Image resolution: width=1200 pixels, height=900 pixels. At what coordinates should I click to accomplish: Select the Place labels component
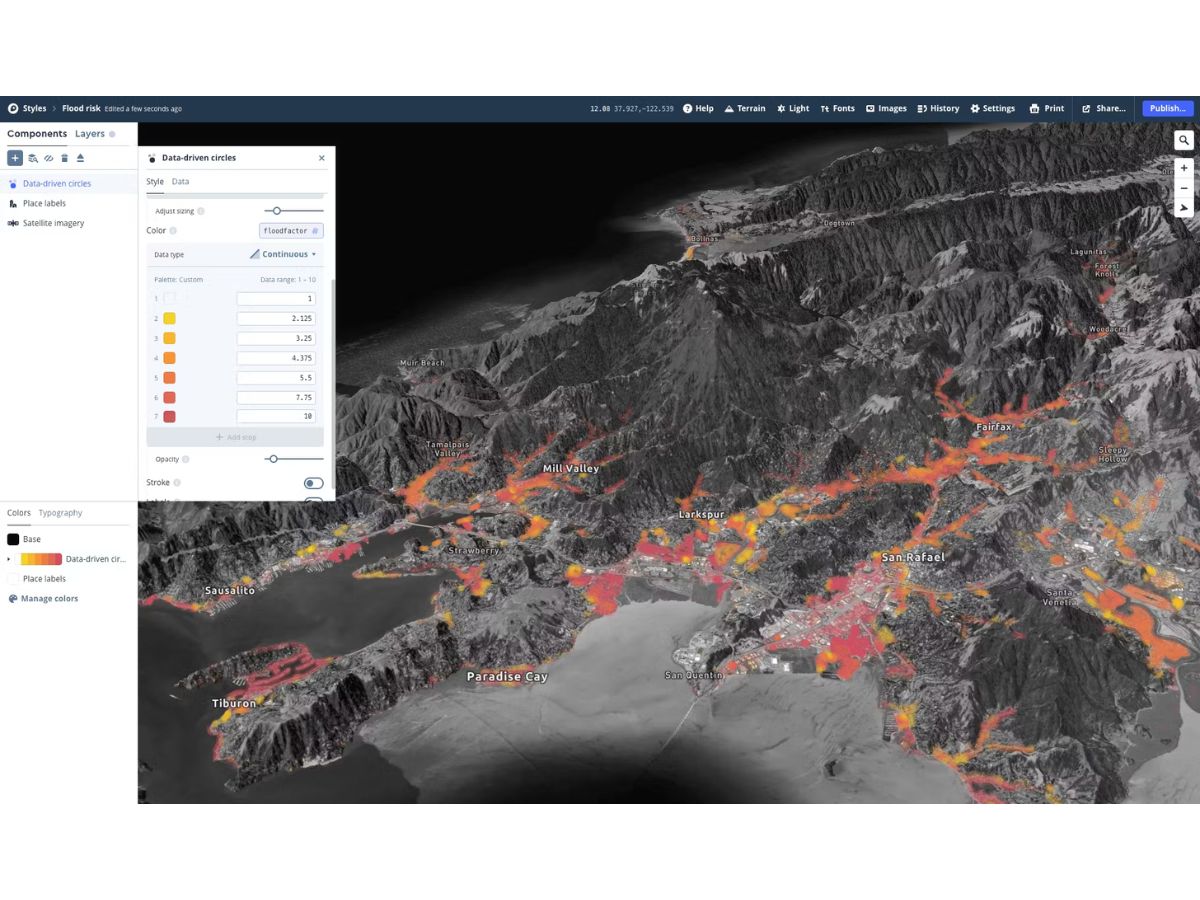tap(69, 203)
